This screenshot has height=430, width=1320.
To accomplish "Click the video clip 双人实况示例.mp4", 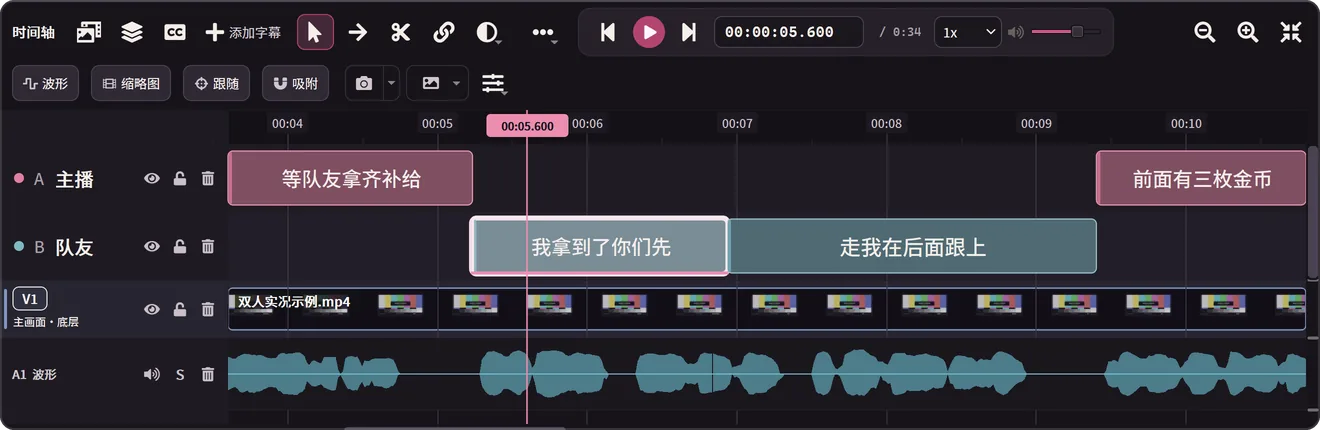I will click(767, 309).
